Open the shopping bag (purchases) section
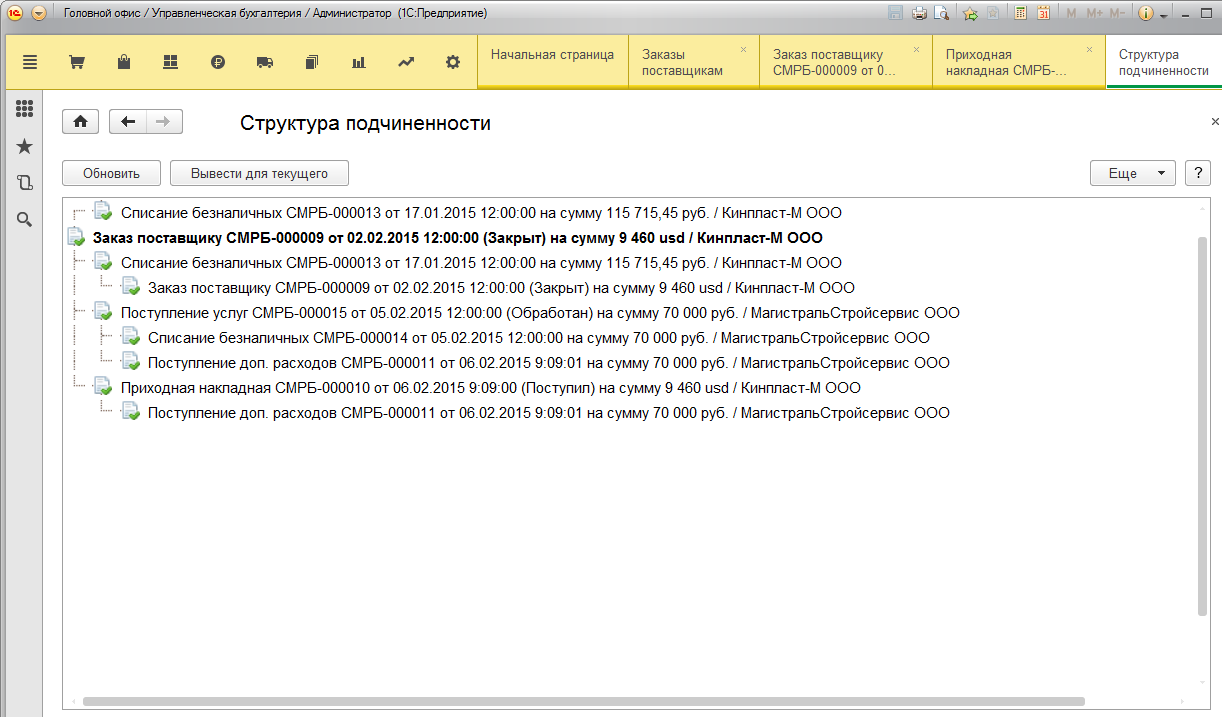1222x717 pixels. [124, 62]
